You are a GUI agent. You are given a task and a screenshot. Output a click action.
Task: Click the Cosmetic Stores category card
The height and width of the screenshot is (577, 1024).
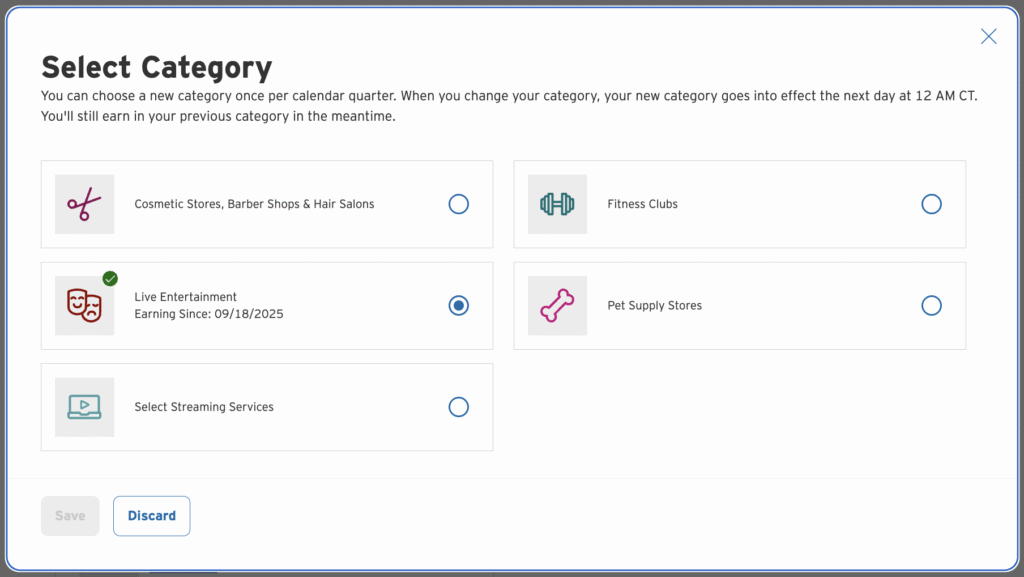pos(267,204)
